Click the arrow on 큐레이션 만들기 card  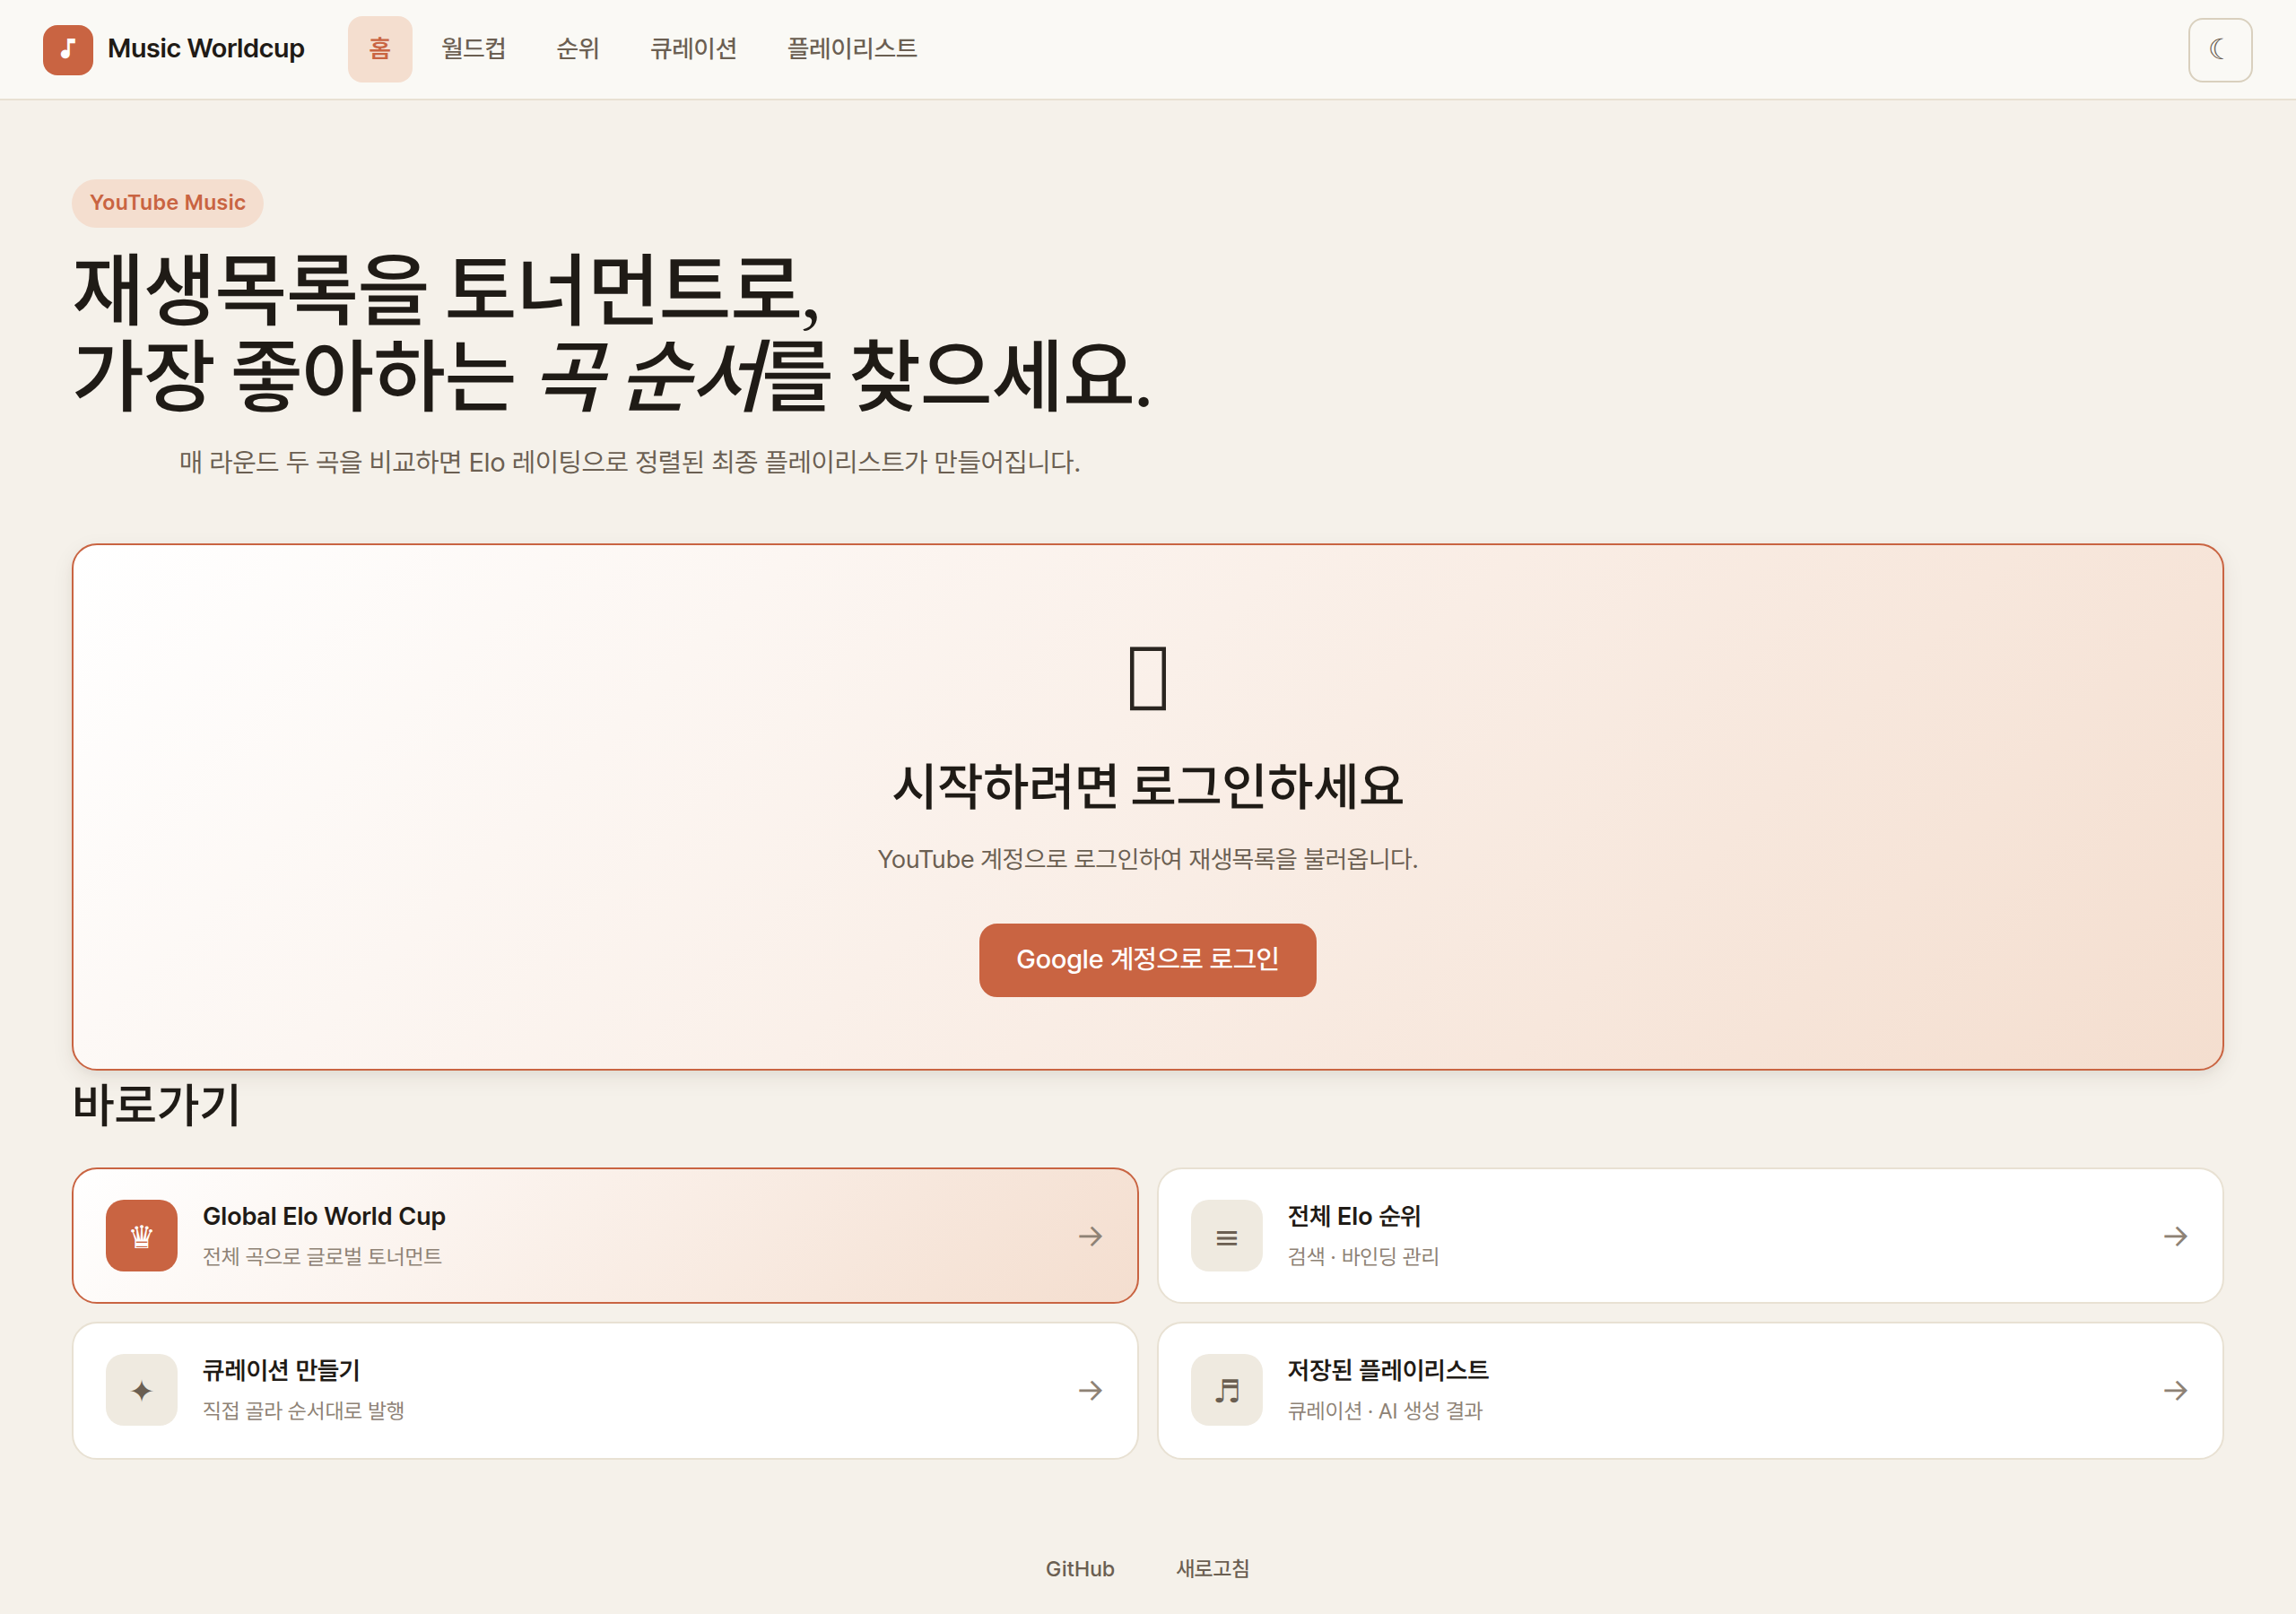1090,1390
